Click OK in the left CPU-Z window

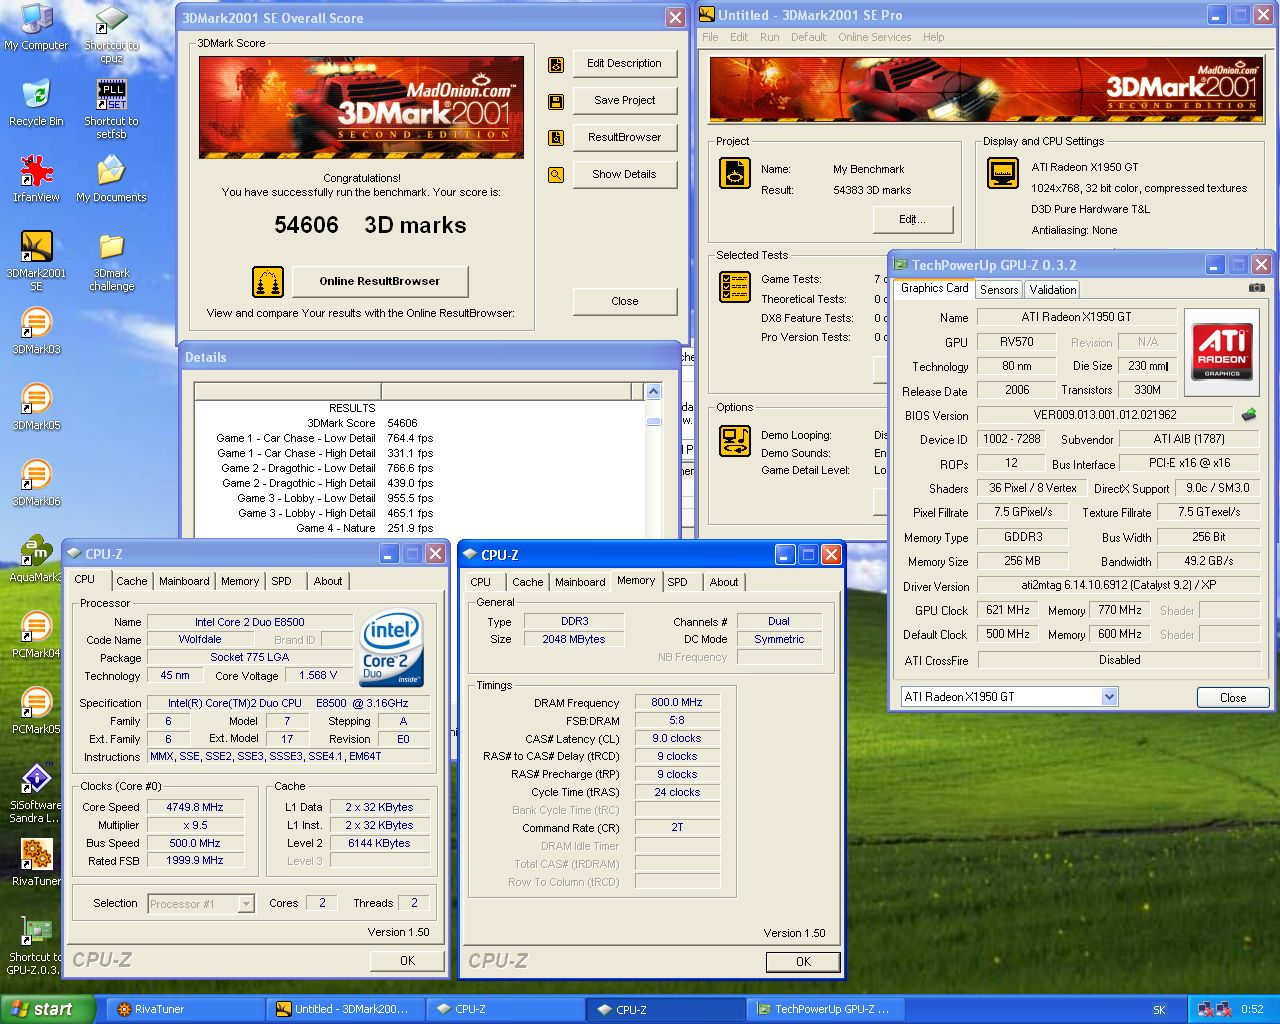click(x=407, y=960)
